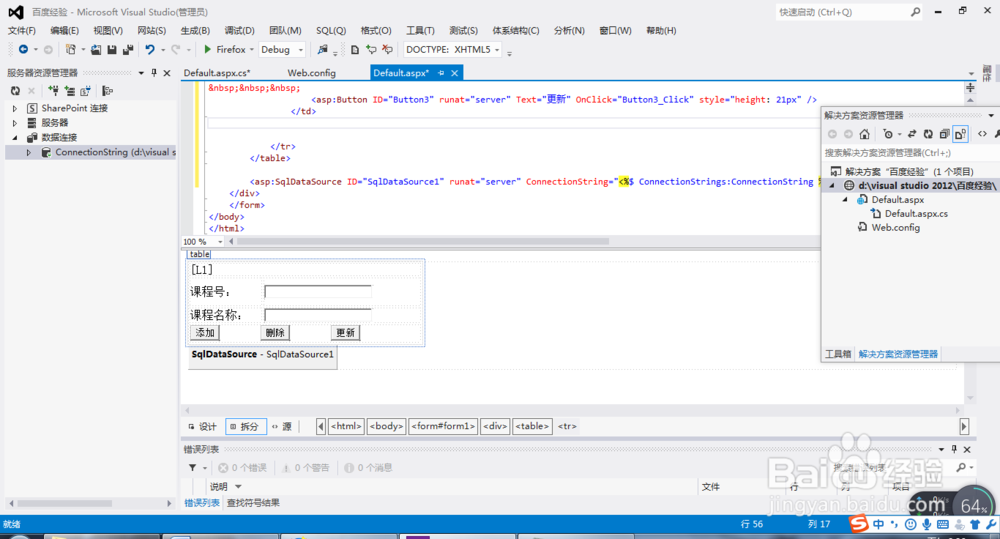Click the Undo arrow icon
This screenshot has height=539, width=1000.
coord(150,49)
